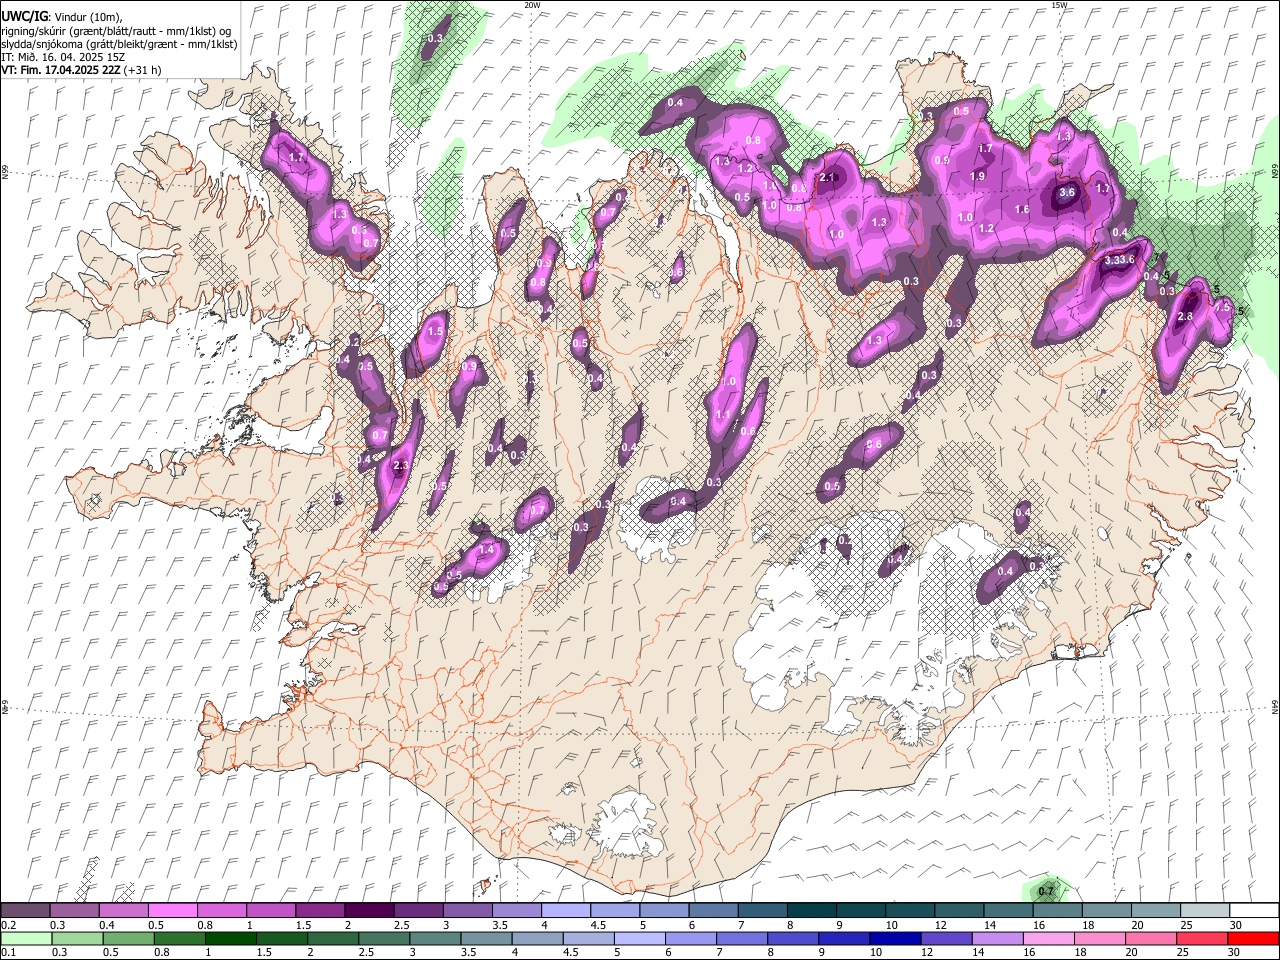The height and width of the screenshot is (960, 1280).
Task: Click the 2.1 precipitation value on the map
Action: 827,178
